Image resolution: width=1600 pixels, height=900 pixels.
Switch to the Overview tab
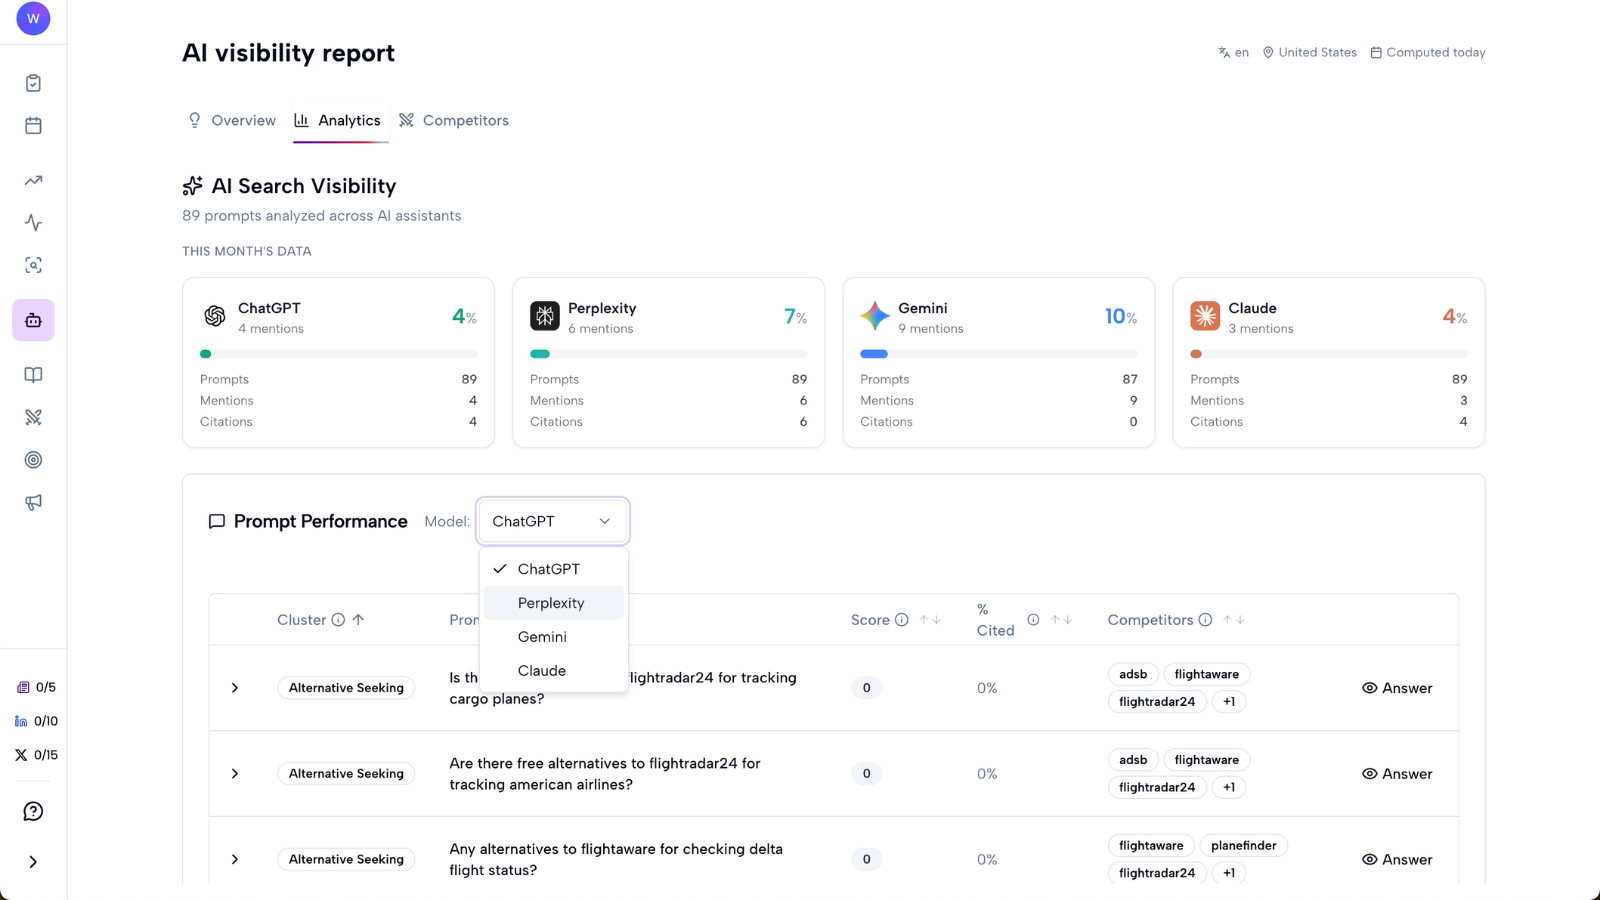coord(232,120)
